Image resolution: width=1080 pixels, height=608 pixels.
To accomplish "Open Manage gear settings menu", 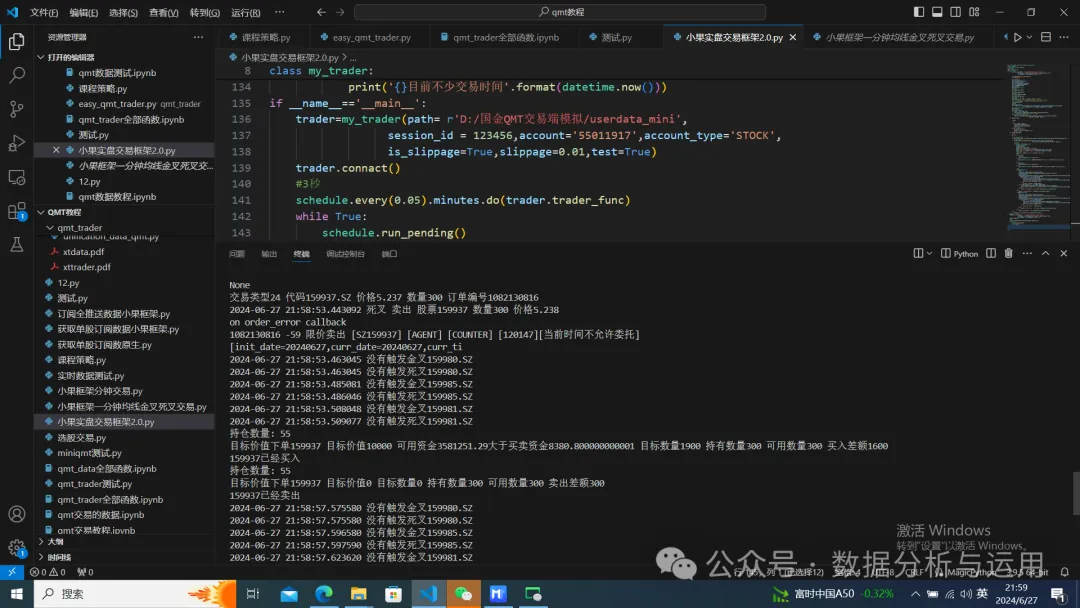I will point(17,548).
